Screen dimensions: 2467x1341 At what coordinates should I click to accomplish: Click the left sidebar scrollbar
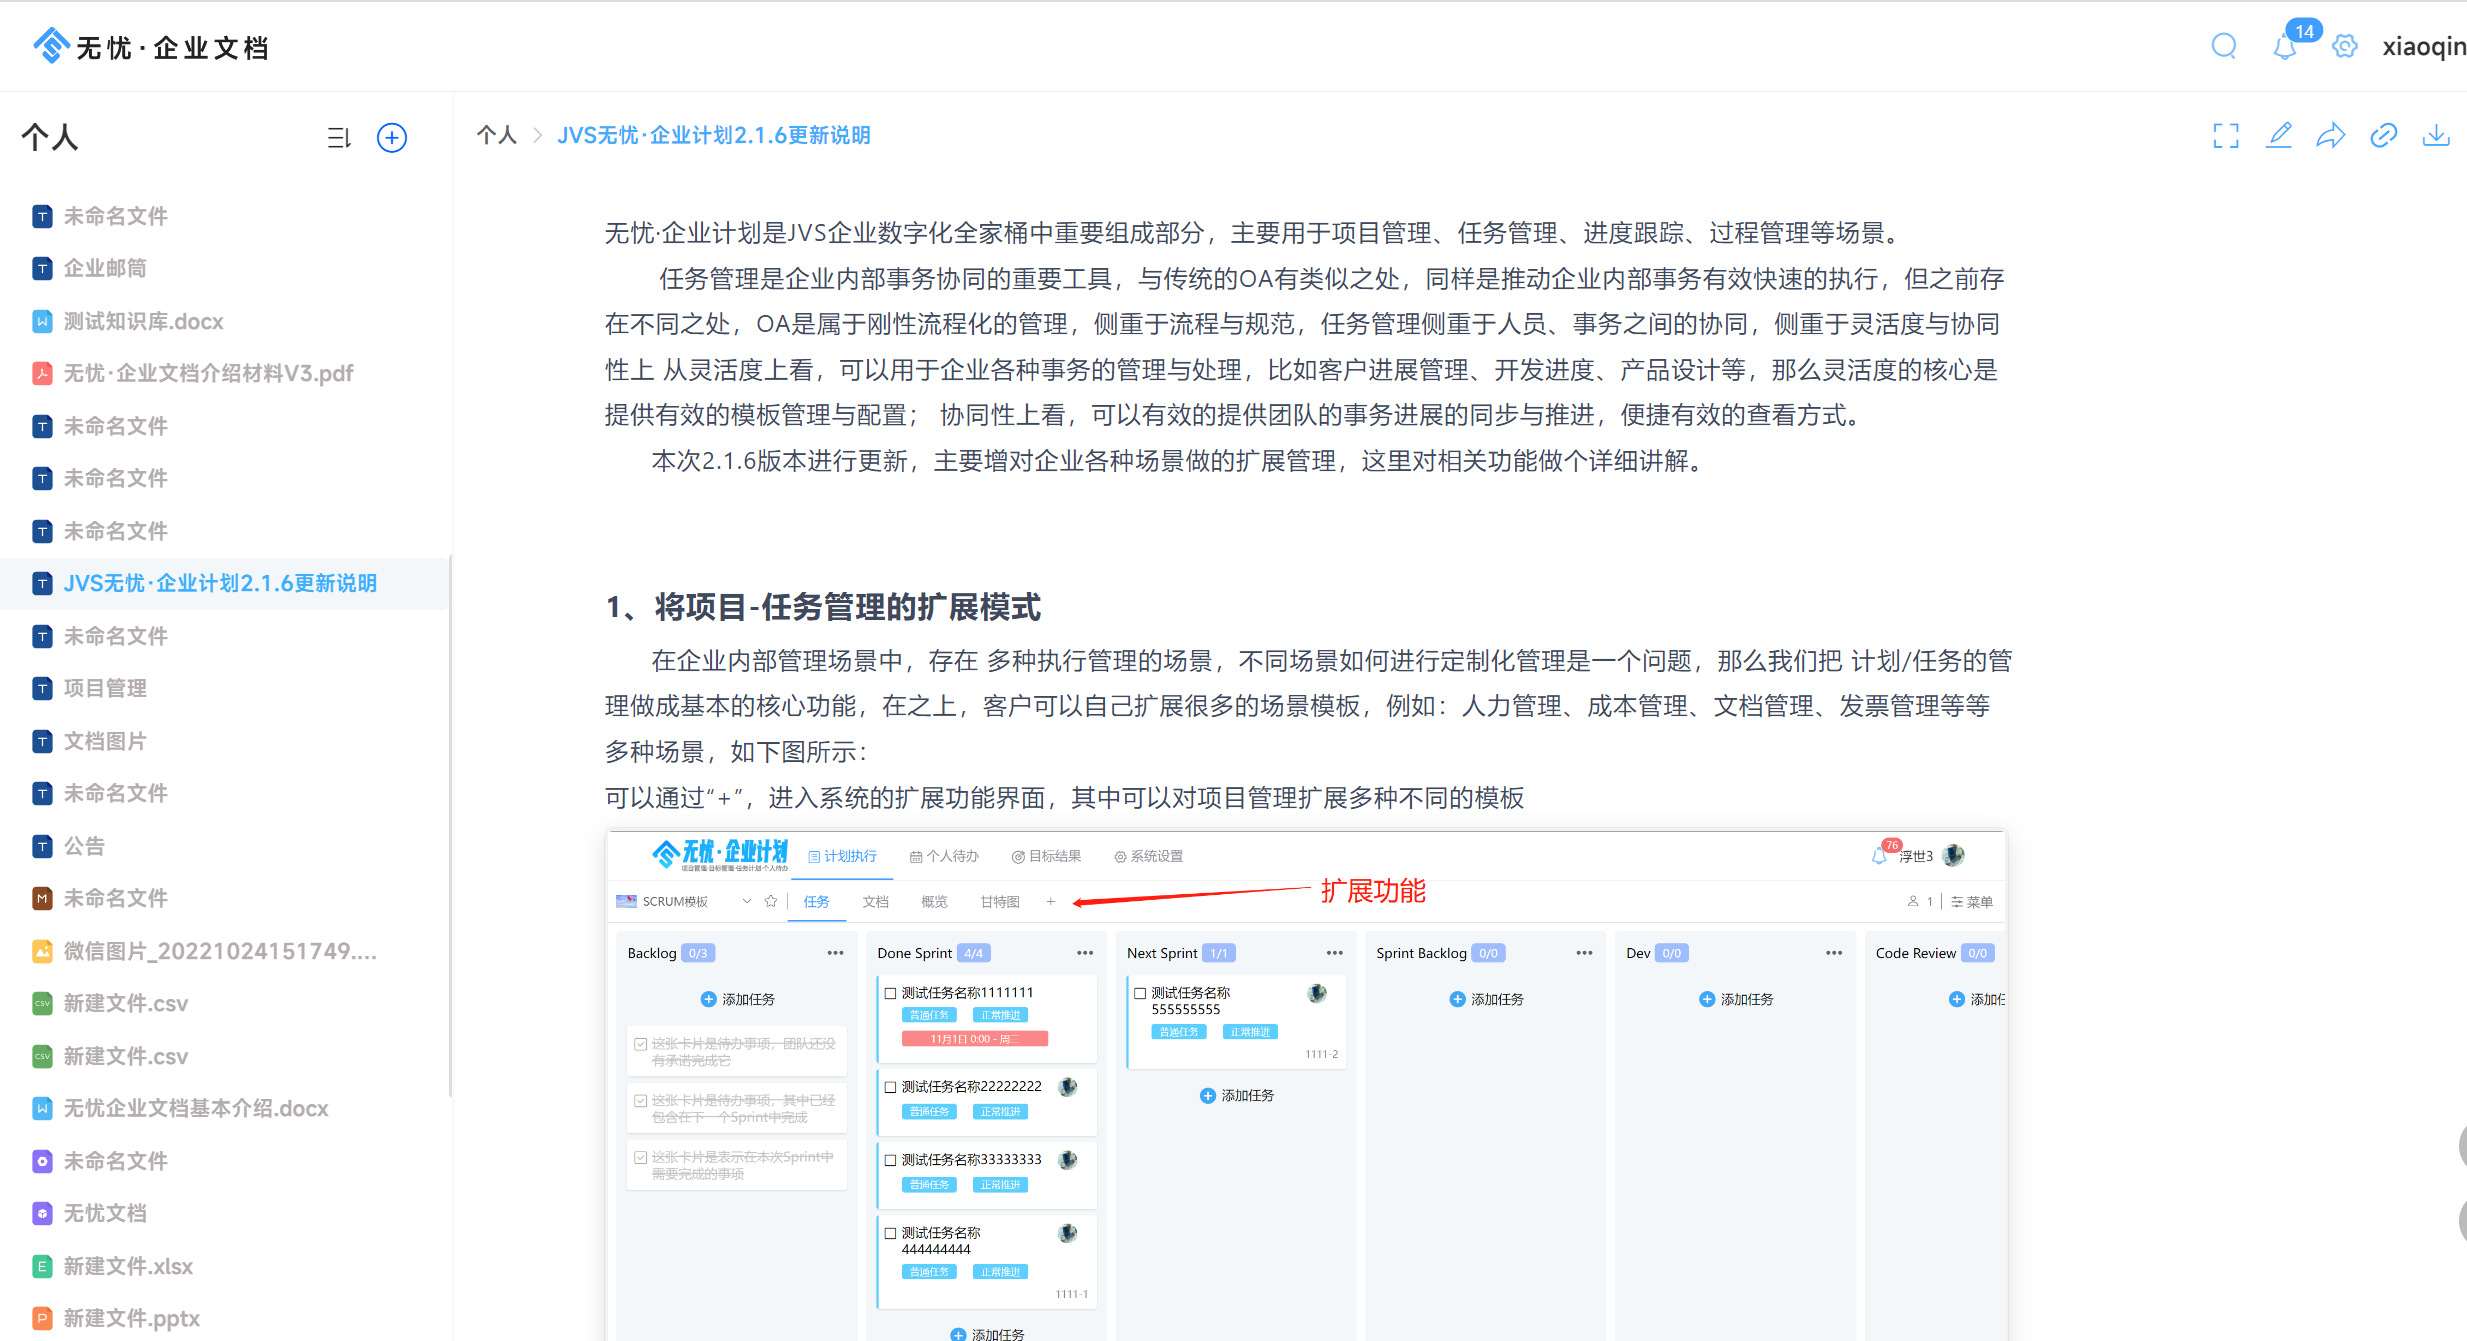[x=450, y=825]
